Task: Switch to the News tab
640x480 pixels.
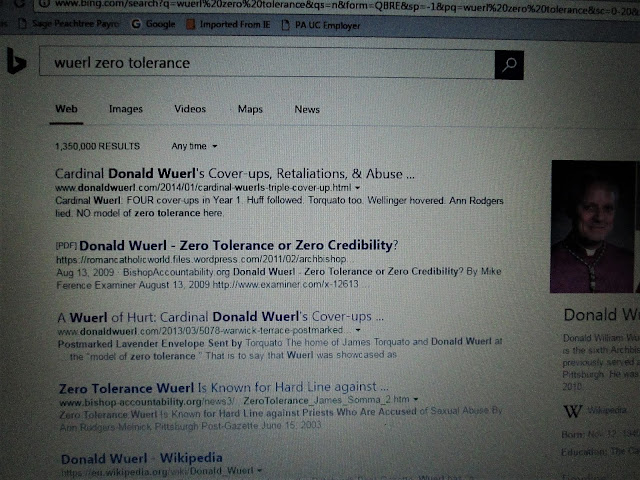Action: point(307,109)
